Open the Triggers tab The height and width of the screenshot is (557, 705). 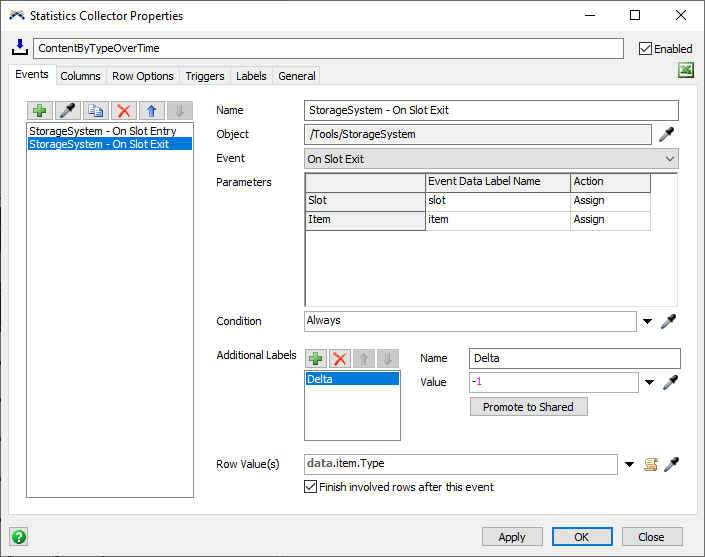pos(205,76)
